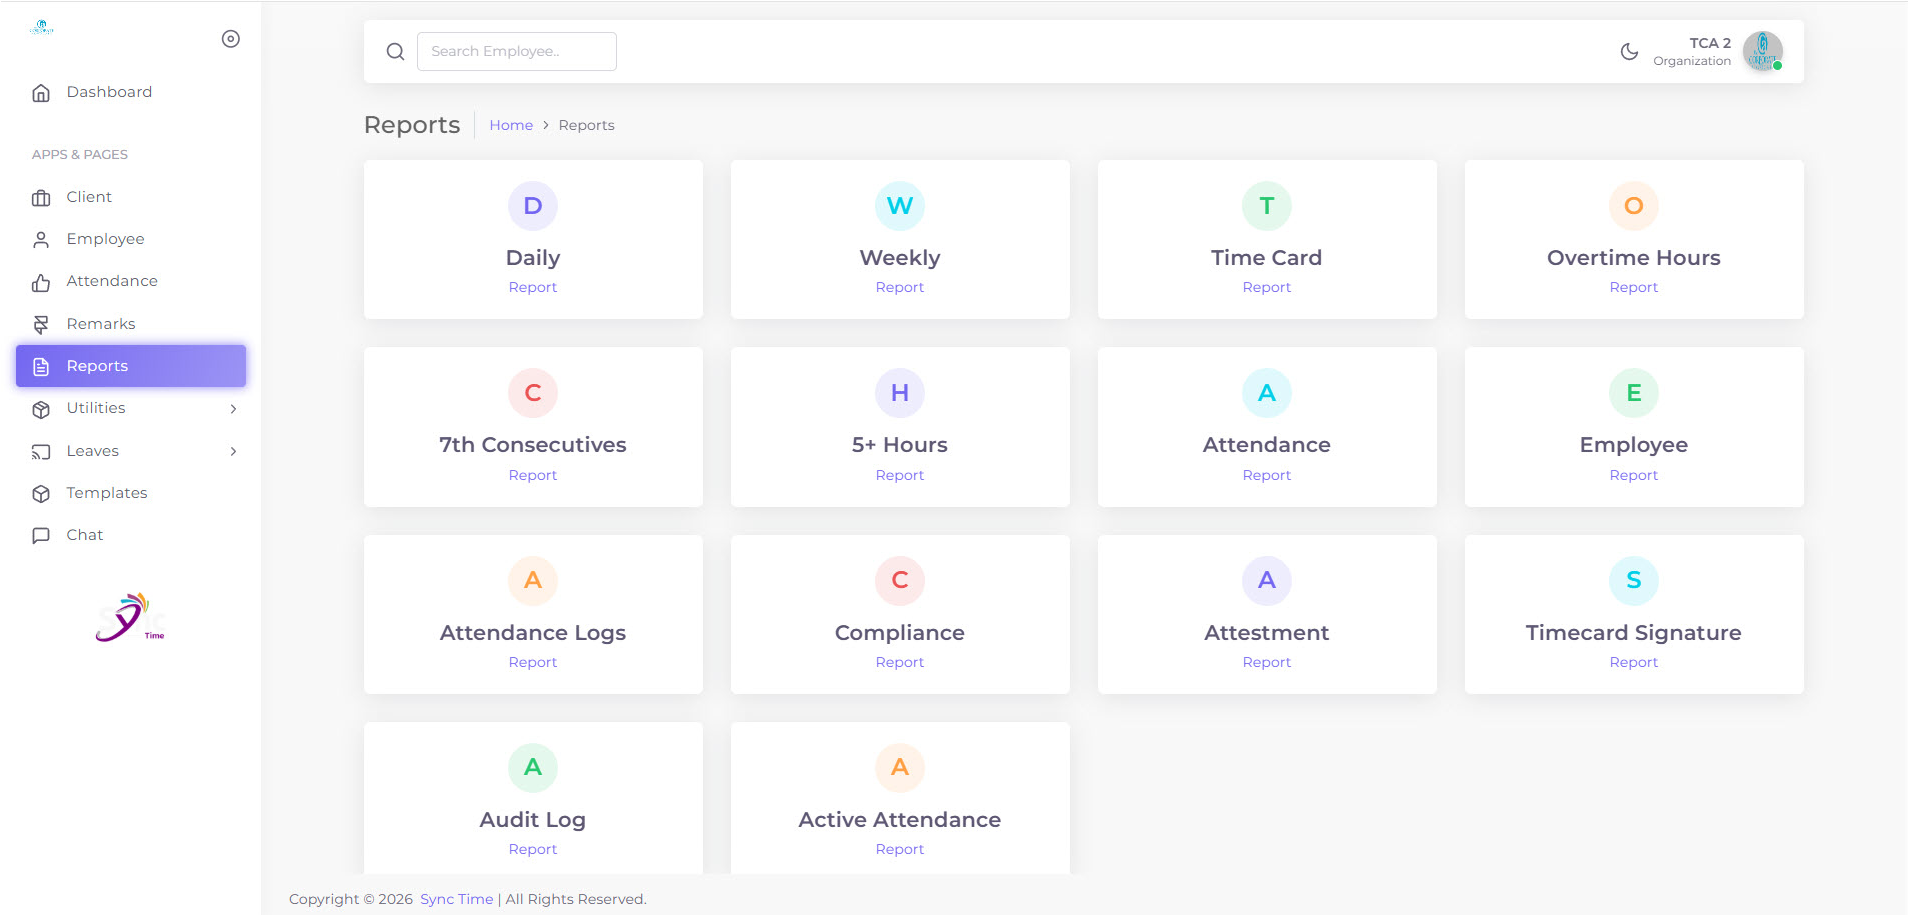Toggle the sidebar pin circle icon
Viewport: 1908px width, 915px height.
[231, 39]
